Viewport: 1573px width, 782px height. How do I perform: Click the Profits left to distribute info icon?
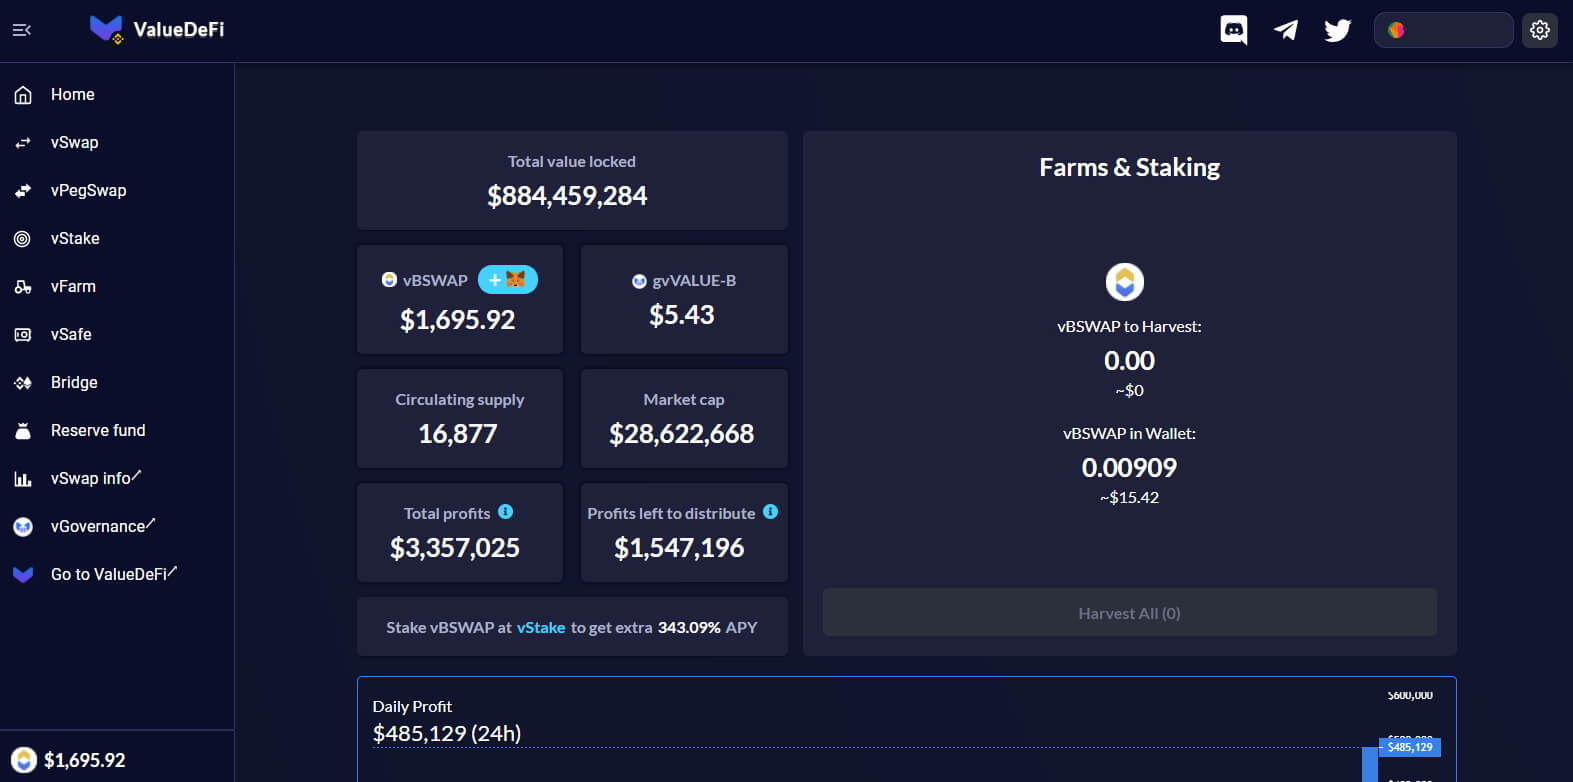coord(770,512)
